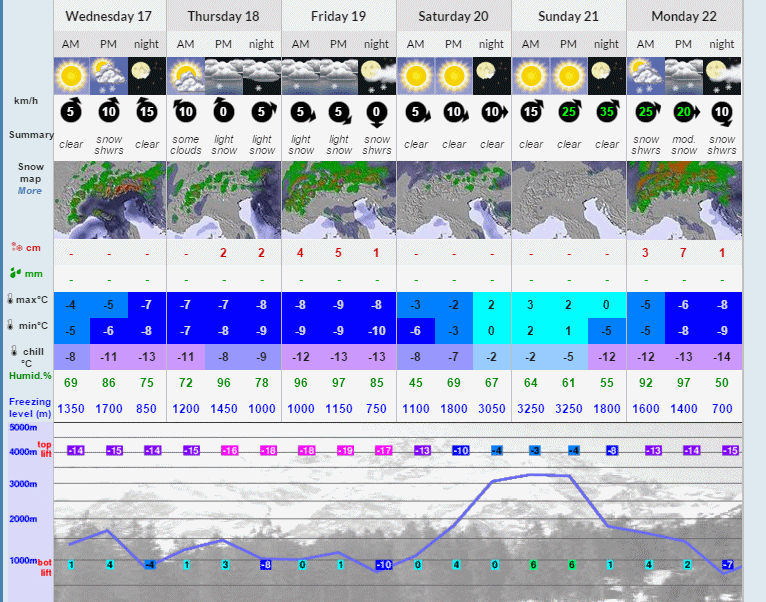Click Sunday 21 PM green wind icon 25
Screen dimensions: 766x602
pos(570,111)
